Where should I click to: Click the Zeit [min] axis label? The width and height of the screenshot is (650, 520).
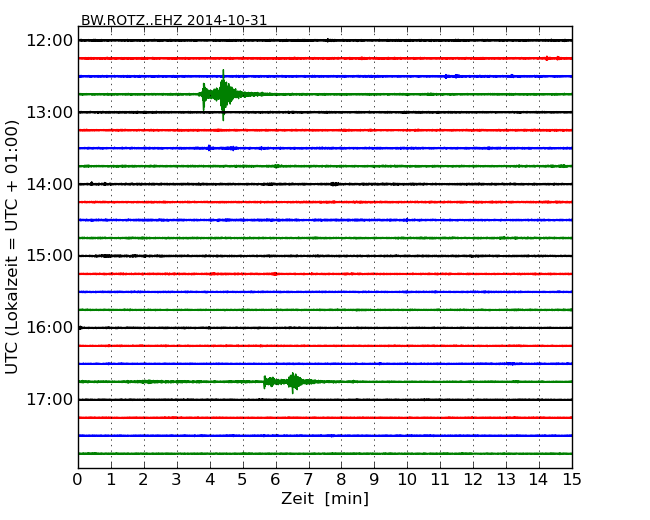point(325,498)
